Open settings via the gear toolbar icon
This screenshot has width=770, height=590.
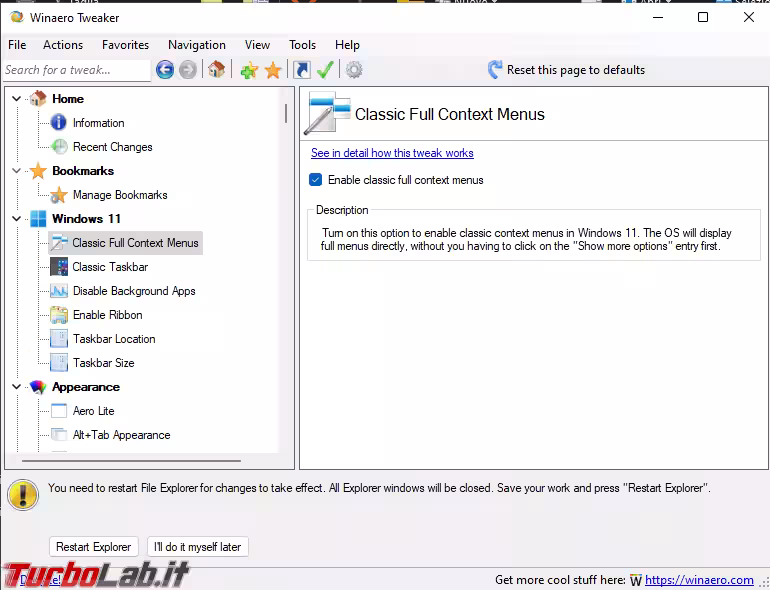pyautogui.click(x=354, y=70)
